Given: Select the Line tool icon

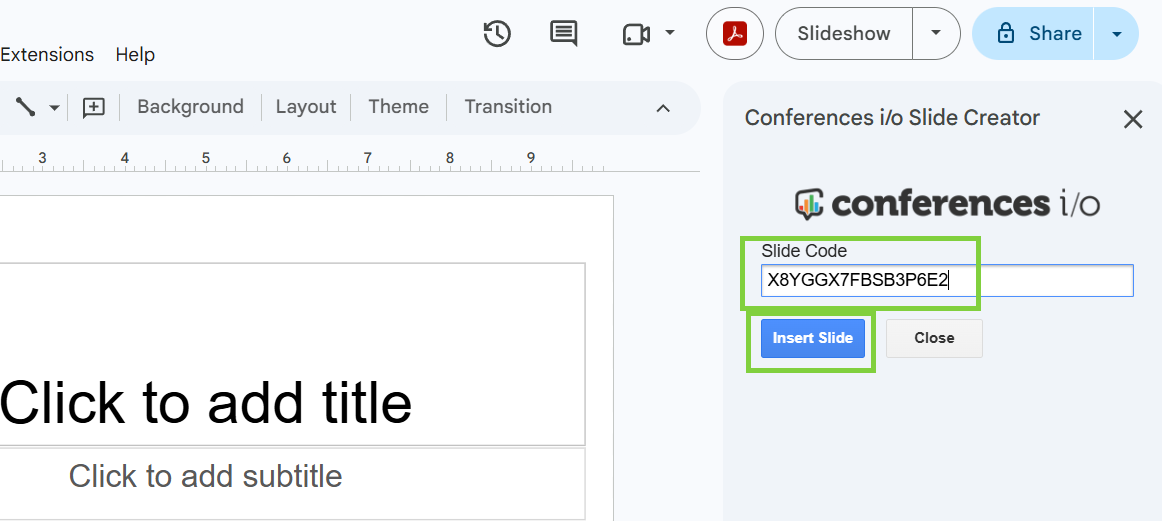Looking at the screenshot, I should 26,107.
